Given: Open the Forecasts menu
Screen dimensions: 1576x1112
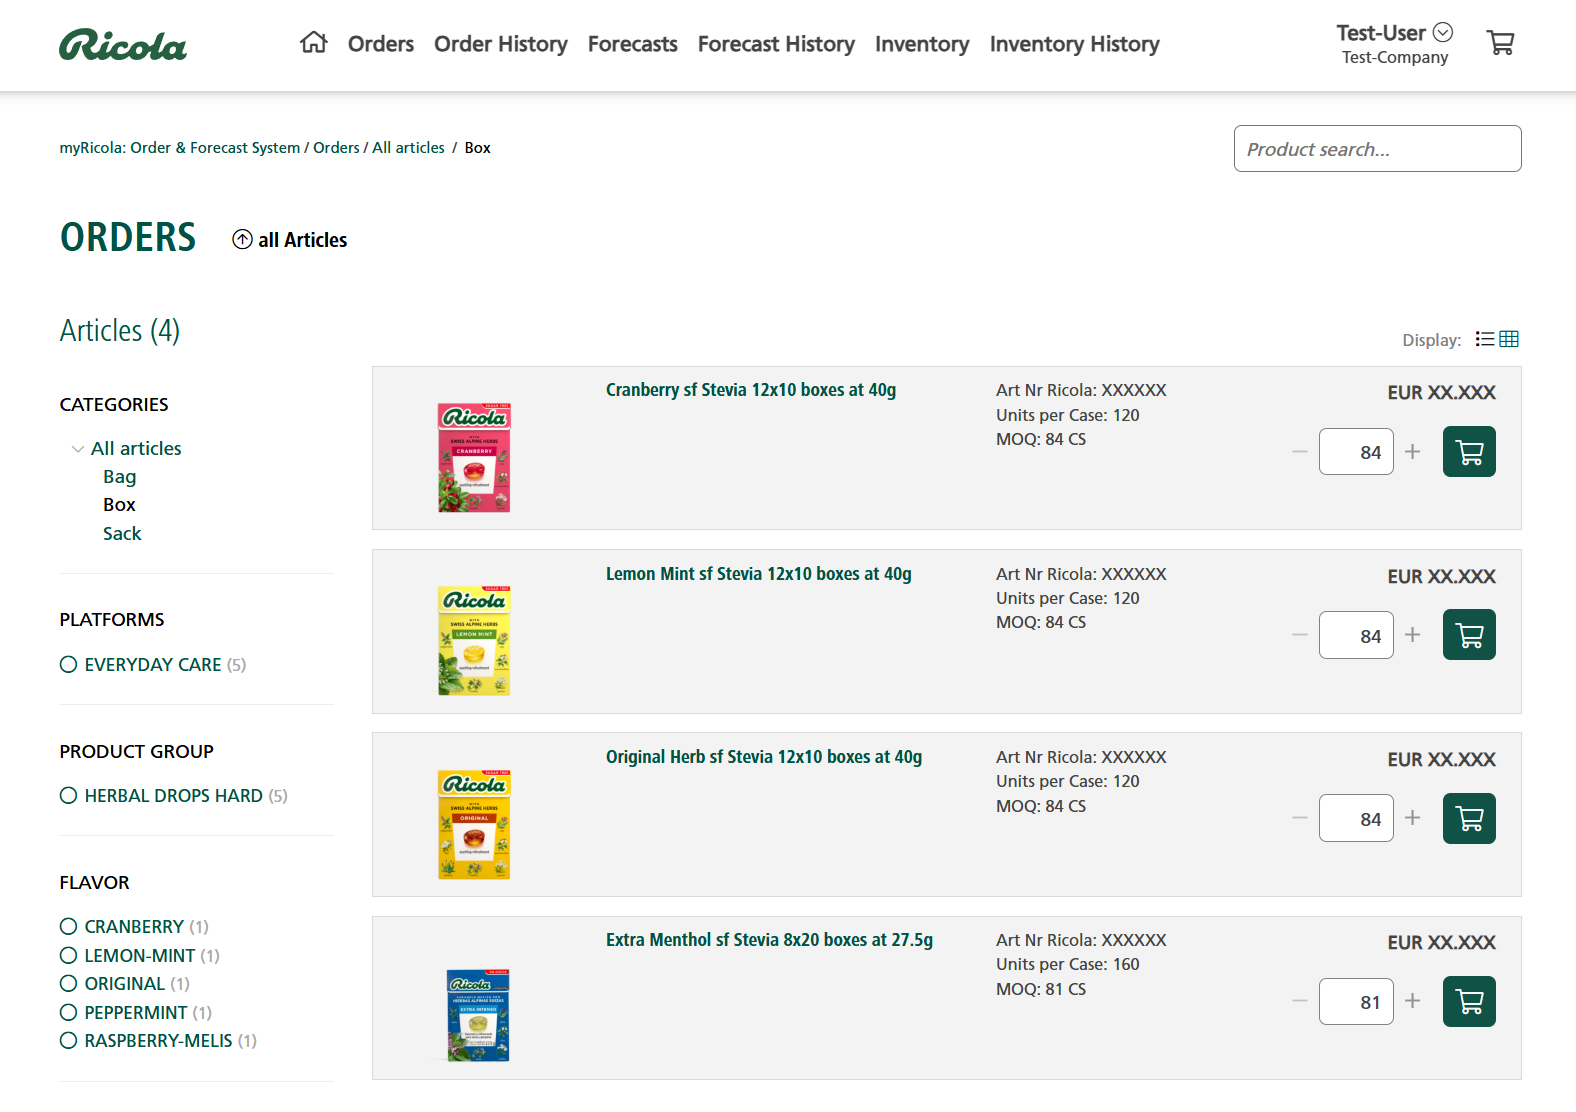Looking at the screenshot, I should [633, 44].
